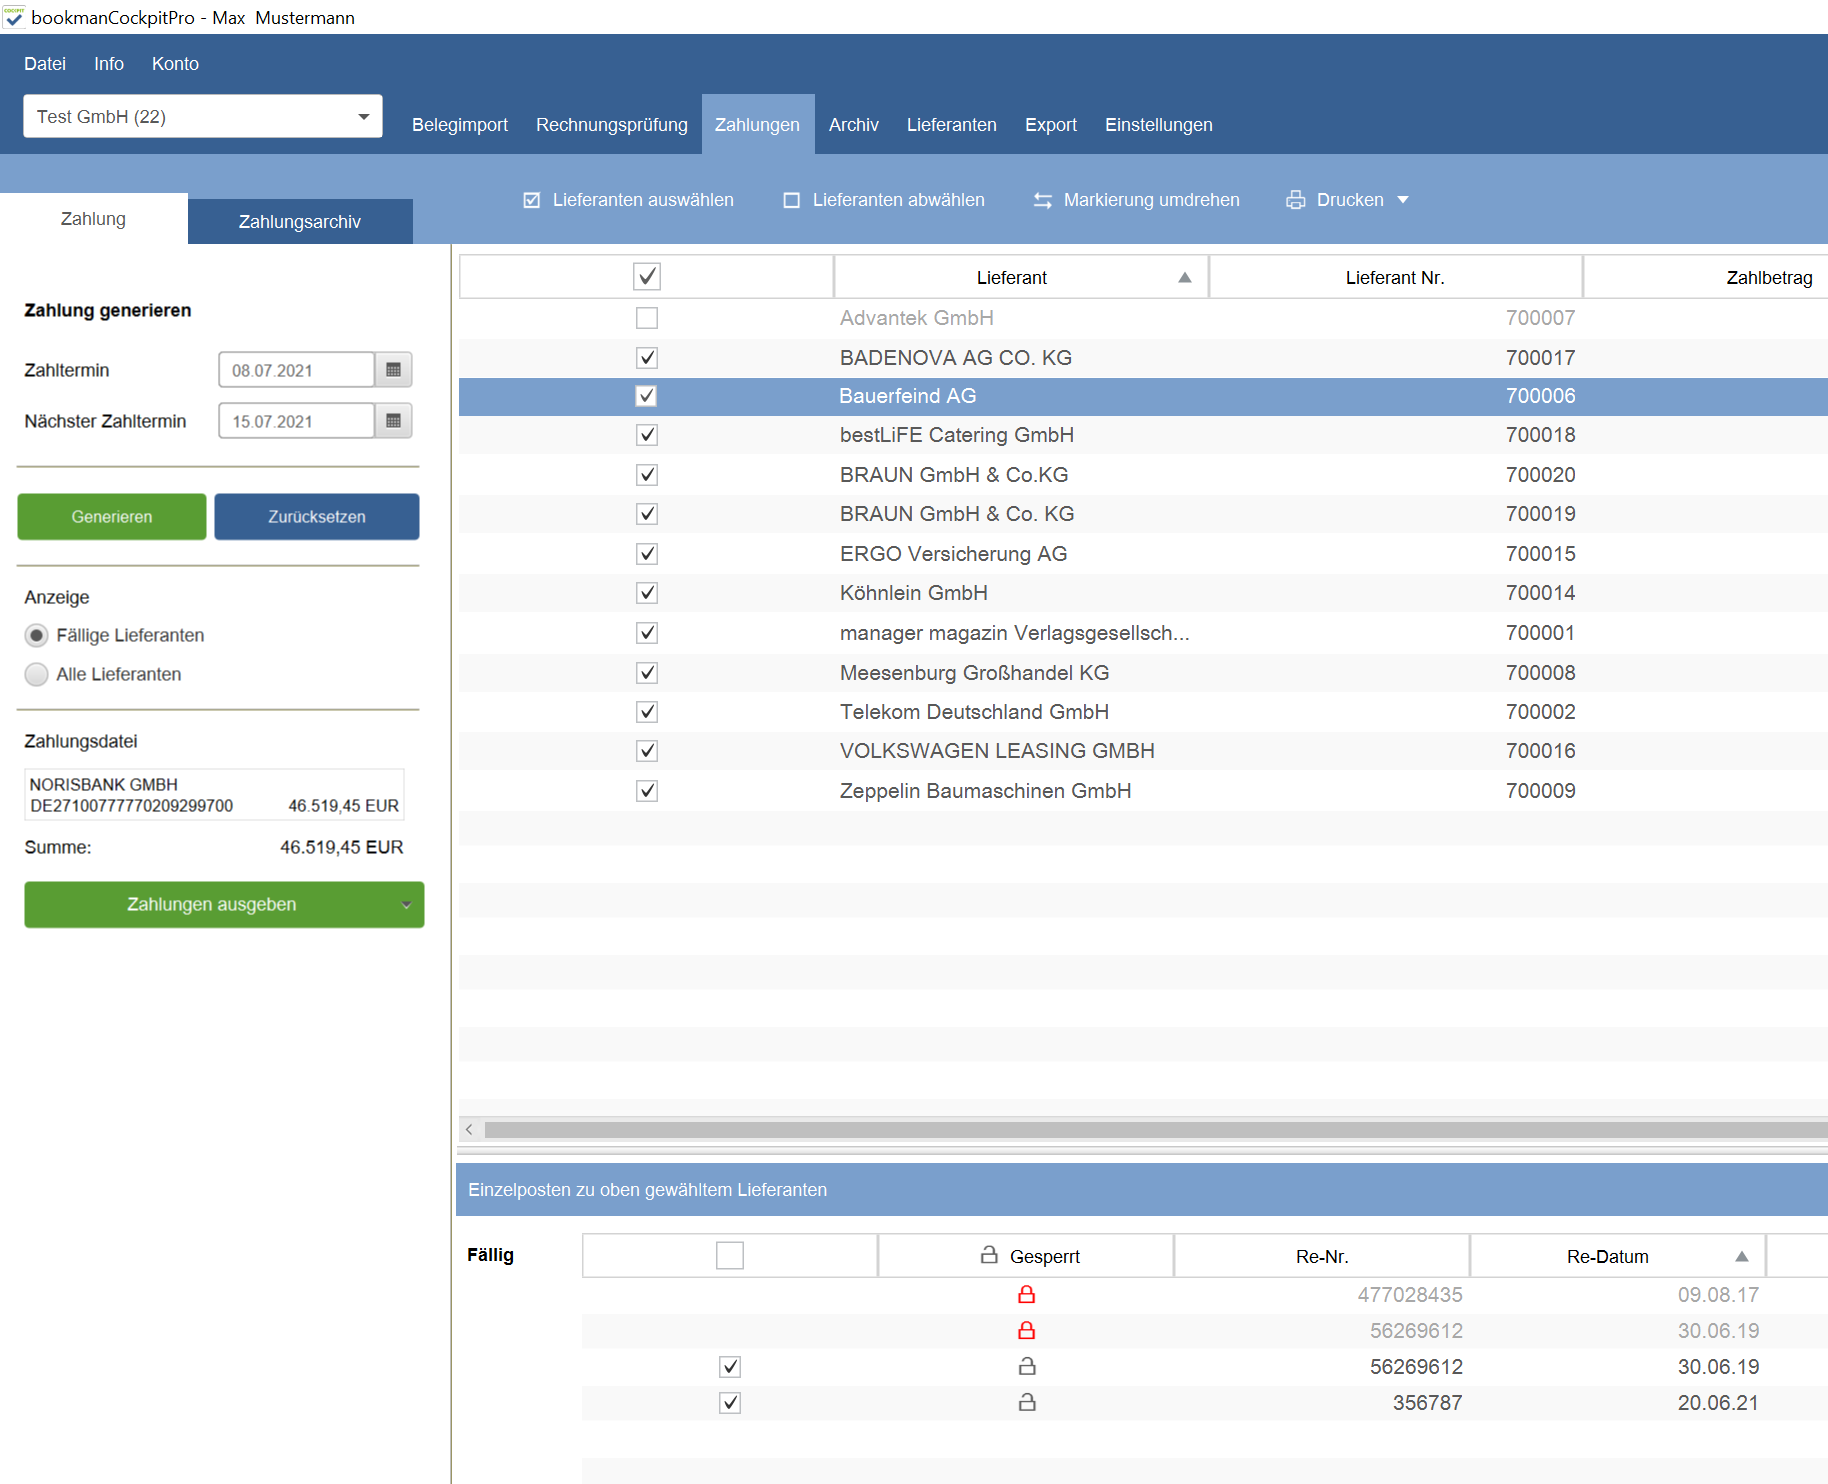Click the red lock for invoice 477028435
The image size is (1828, 1484).
pos(1026,1294)
